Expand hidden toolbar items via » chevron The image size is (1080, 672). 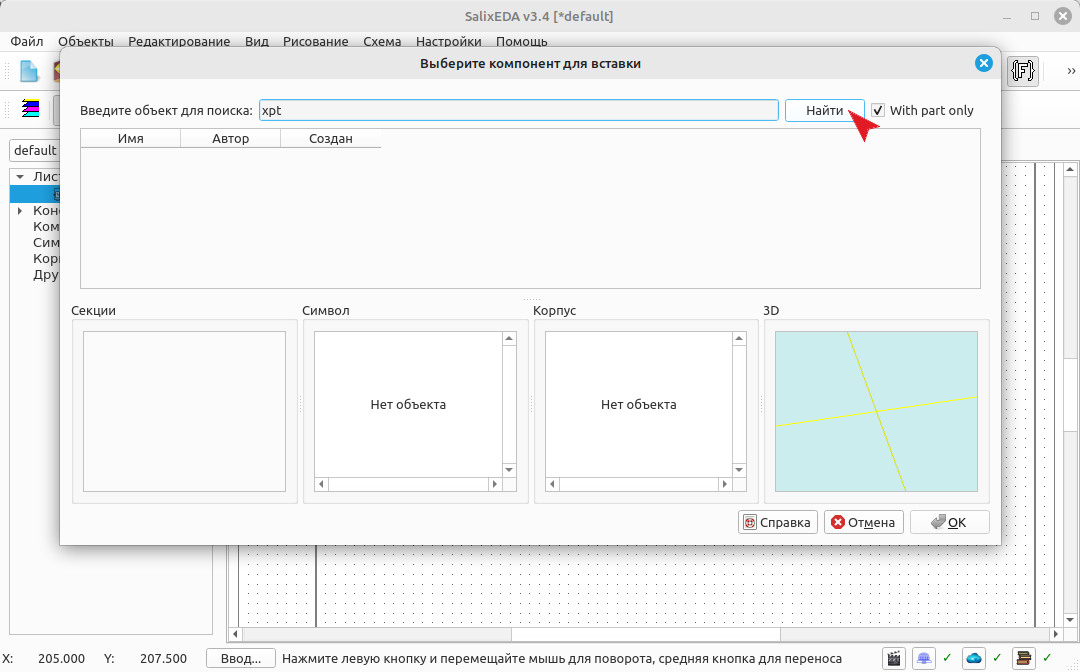(x=1071, y=70)
